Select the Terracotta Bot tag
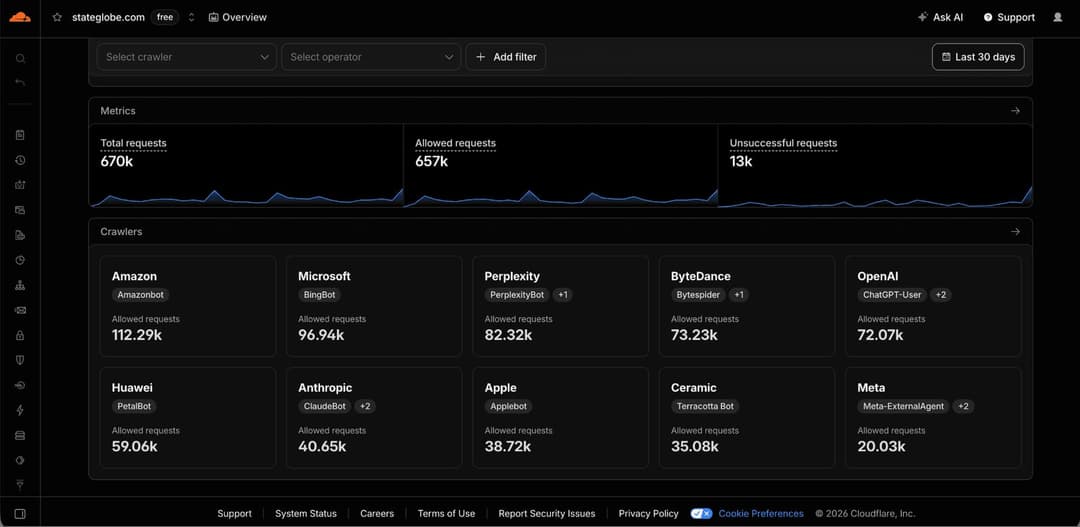Viewport: 1080px width, 527px height. tap(705, 406)
